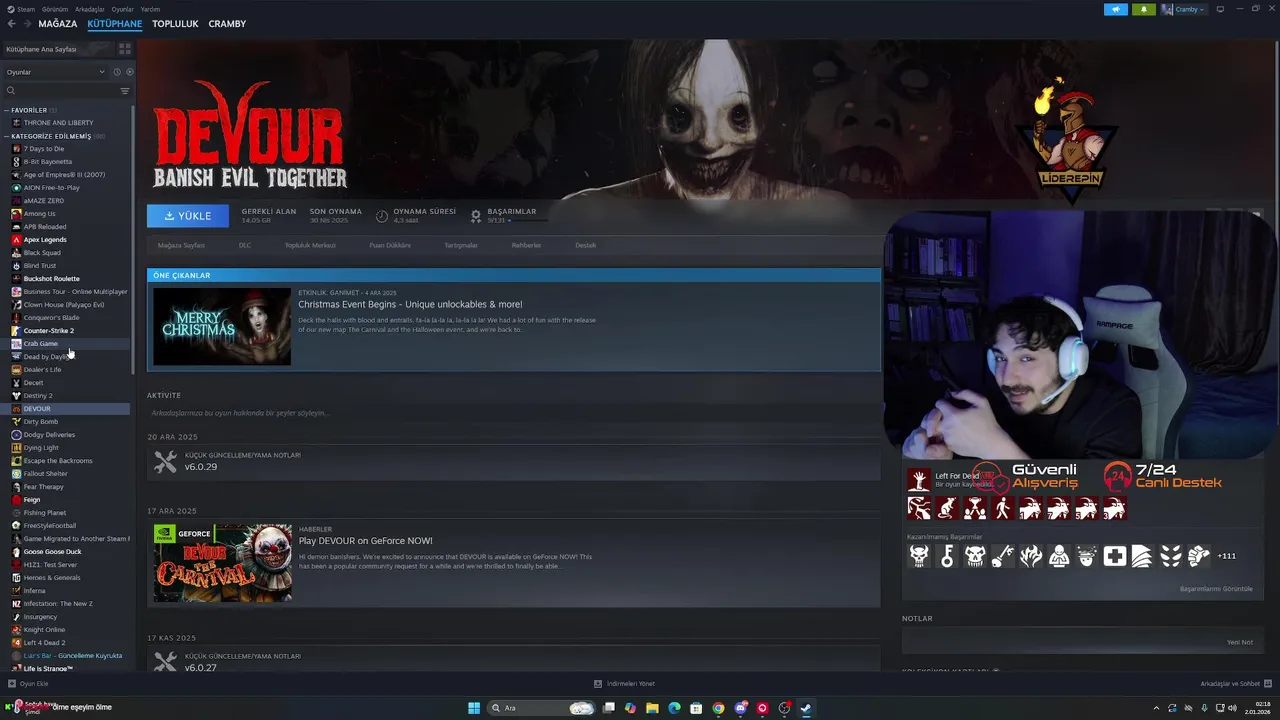1280x720 pixels.
Task: Open the DLC tab
Action: (x=245, y=245)
